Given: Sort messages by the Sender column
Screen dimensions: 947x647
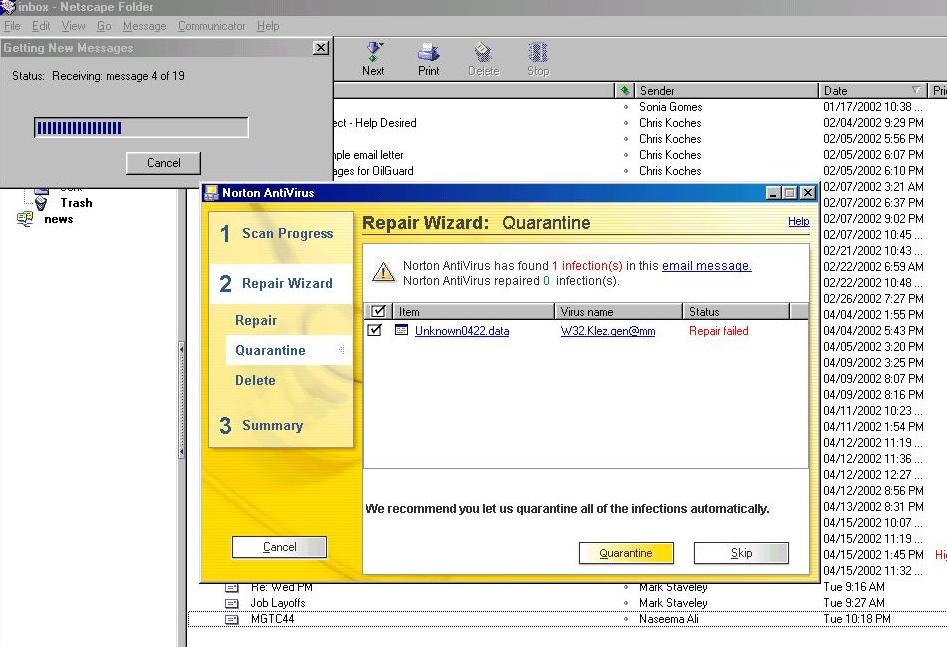Looking at the screenshot, I should pos(725,91).
